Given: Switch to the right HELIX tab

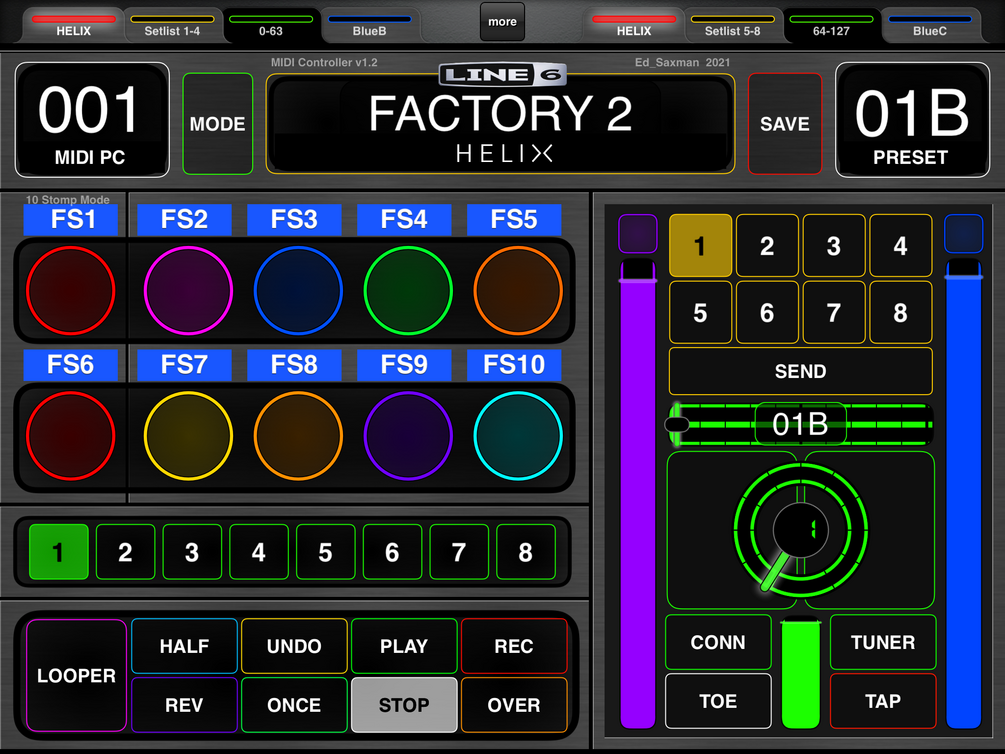Looking at the screenshot, I should (634, 26).
